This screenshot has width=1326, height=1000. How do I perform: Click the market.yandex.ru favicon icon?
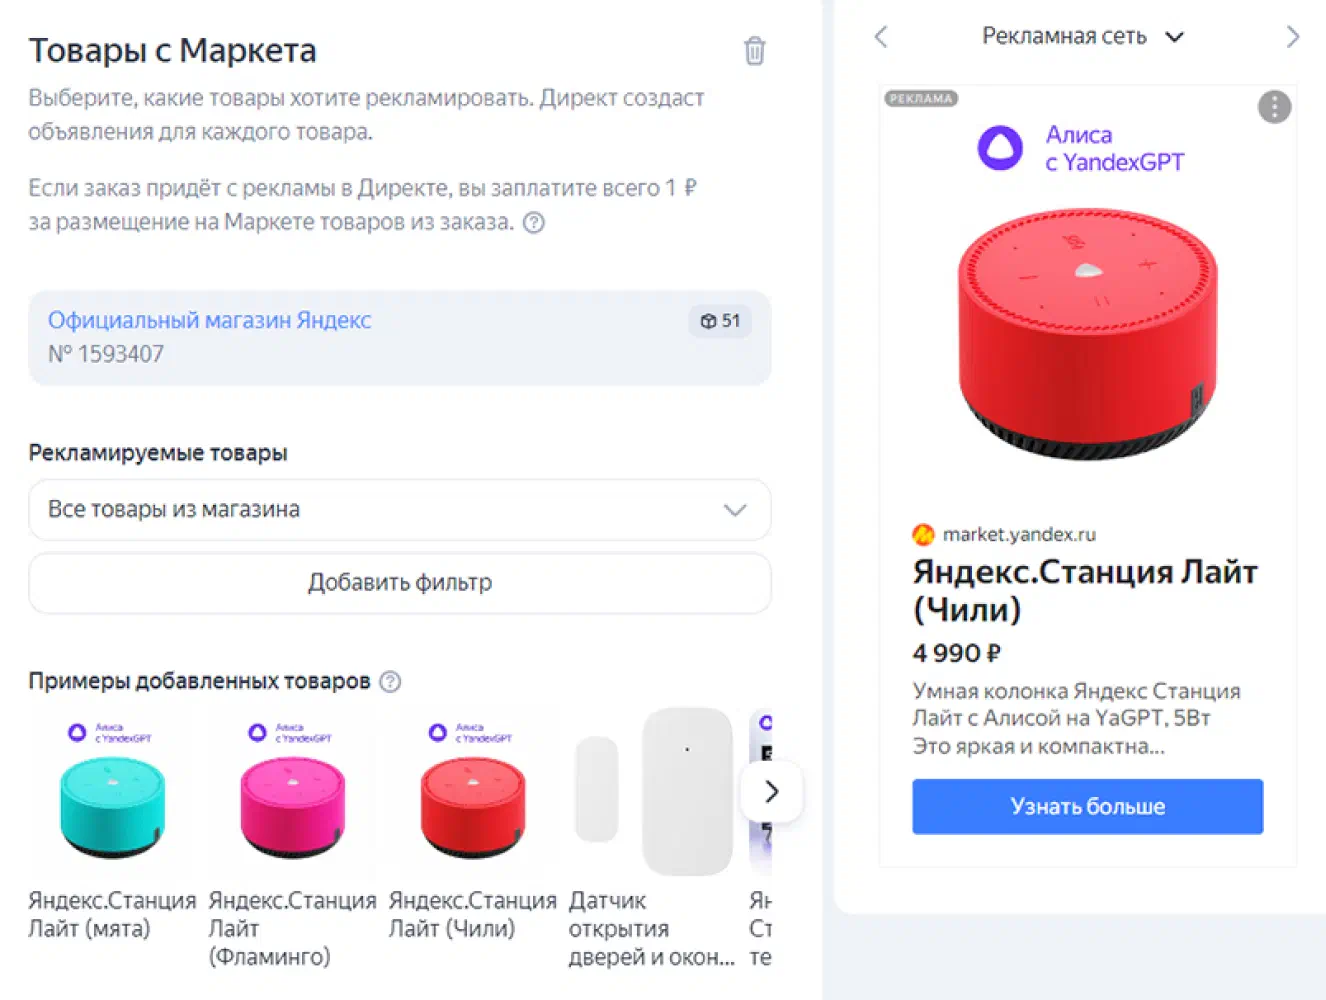pyautogui.click(x=923, y=535)
